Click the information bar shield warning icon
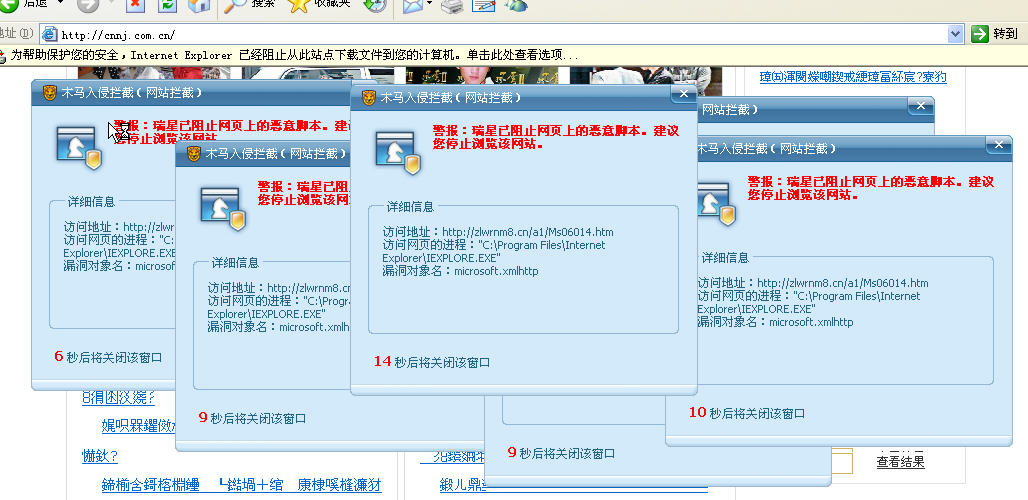The image size is (1028, 500). click(3, 56)
